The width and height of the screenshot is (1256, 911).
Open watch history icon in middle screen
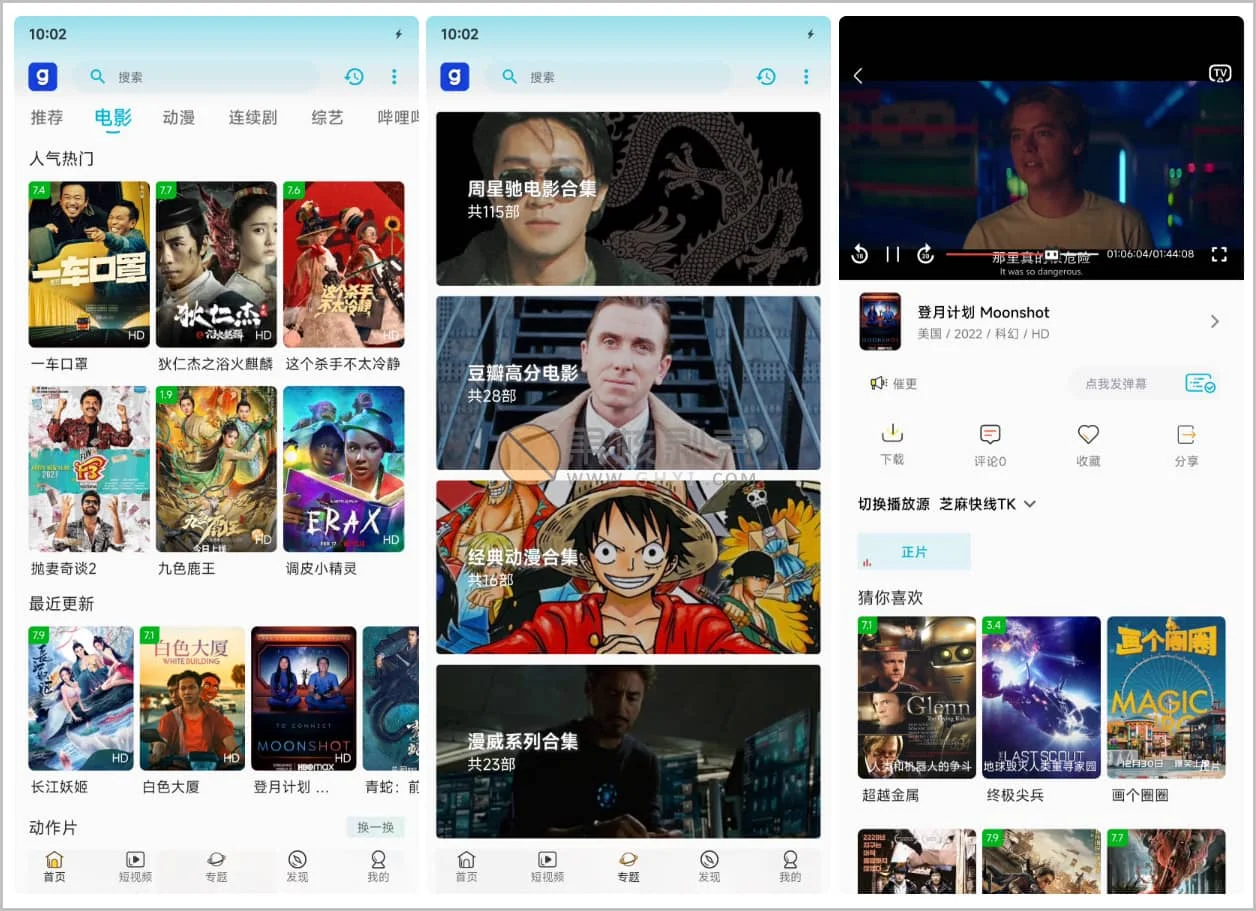click(766, 77)
